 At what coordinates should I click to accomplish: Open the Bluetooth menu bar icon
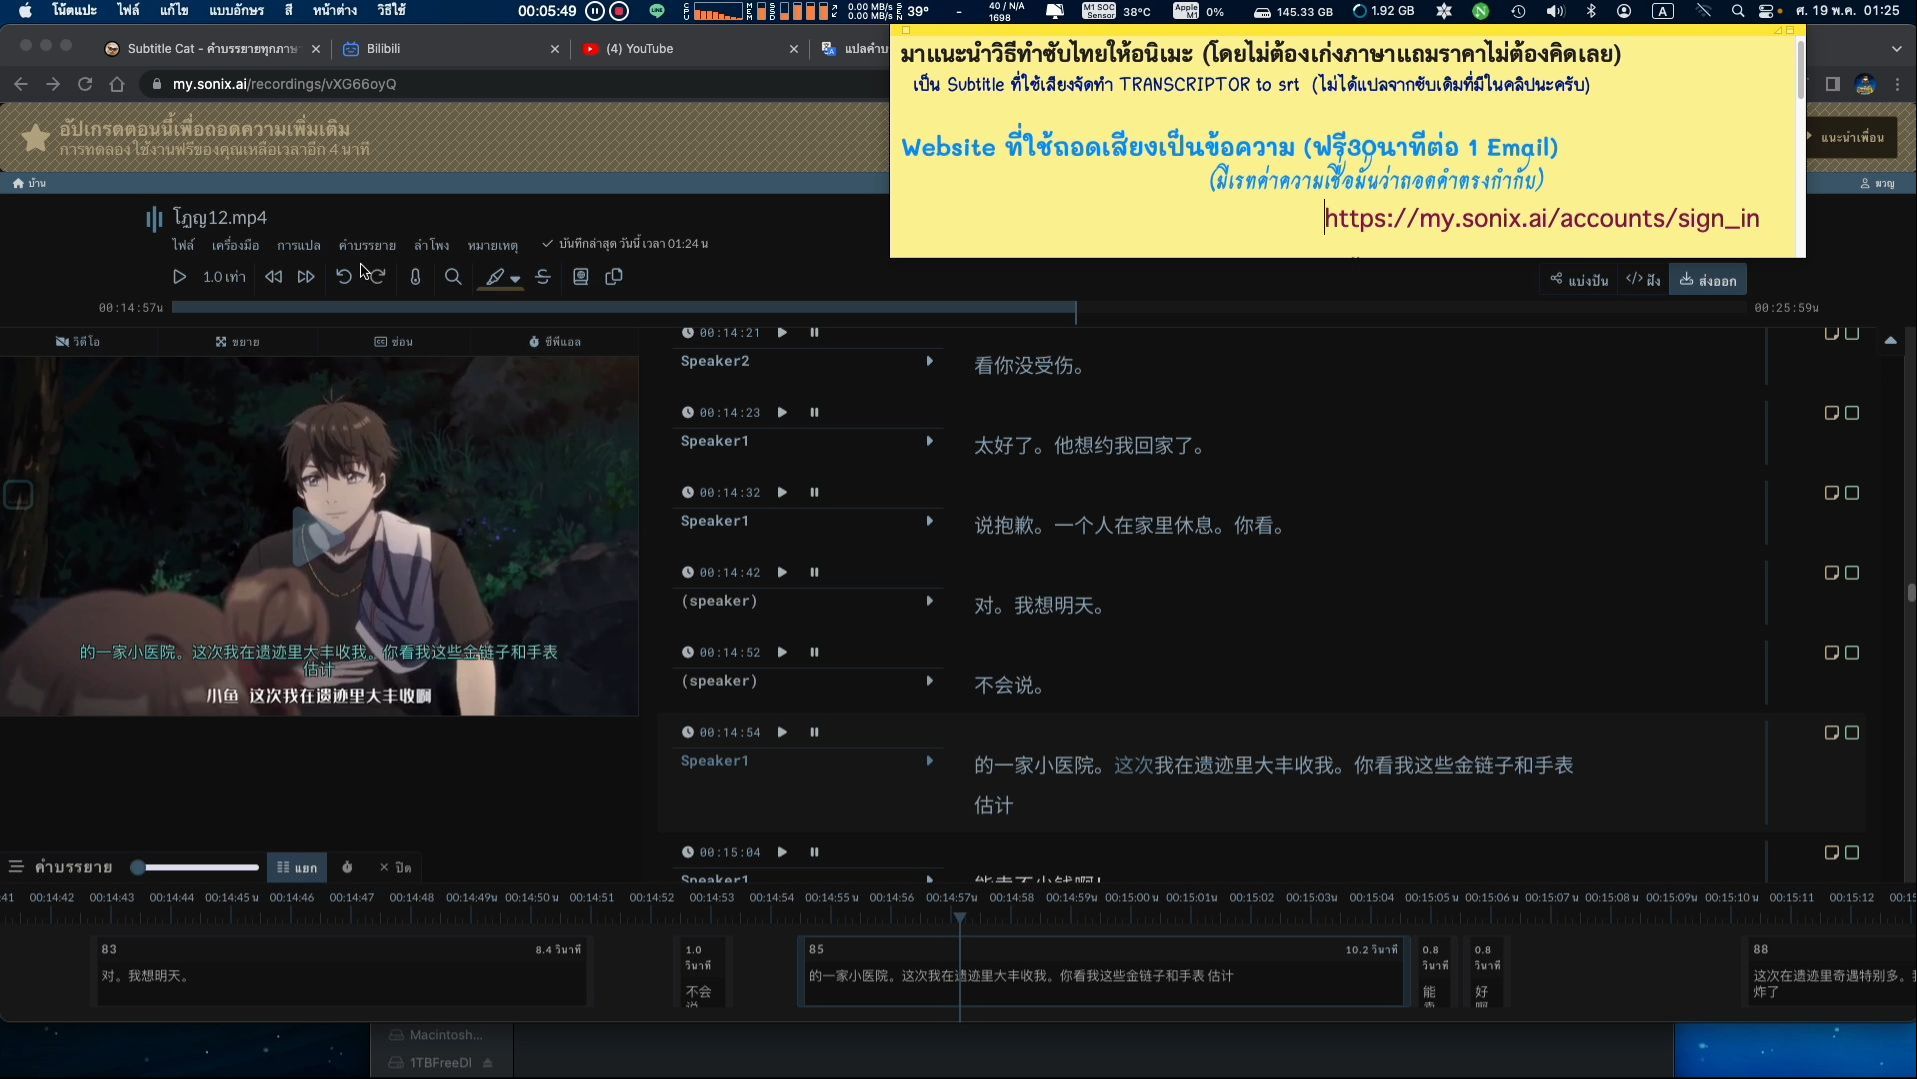[x=1590, y=11]
